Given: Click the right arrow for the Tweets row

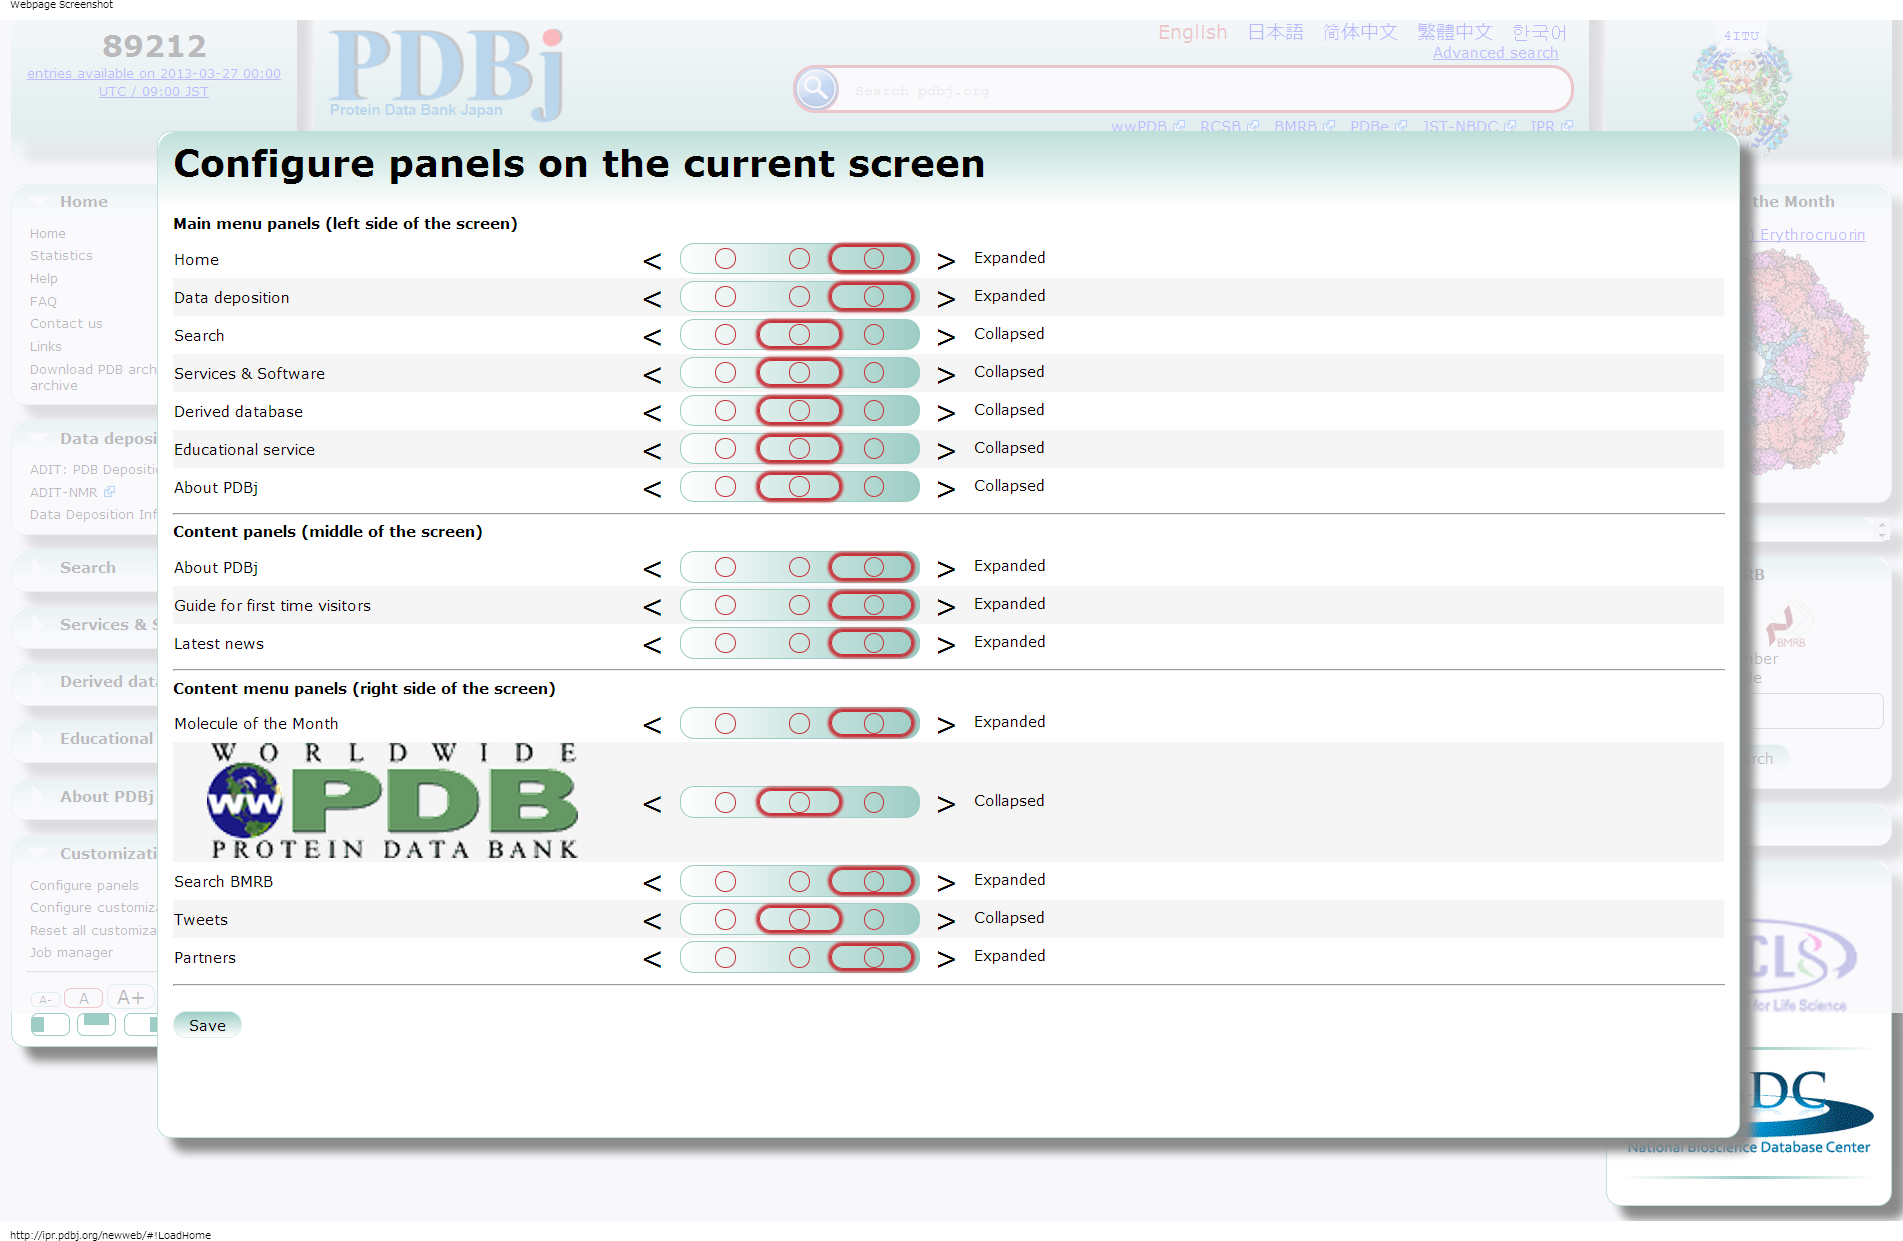Looking at the screenshot, I should tap(946, 921).
